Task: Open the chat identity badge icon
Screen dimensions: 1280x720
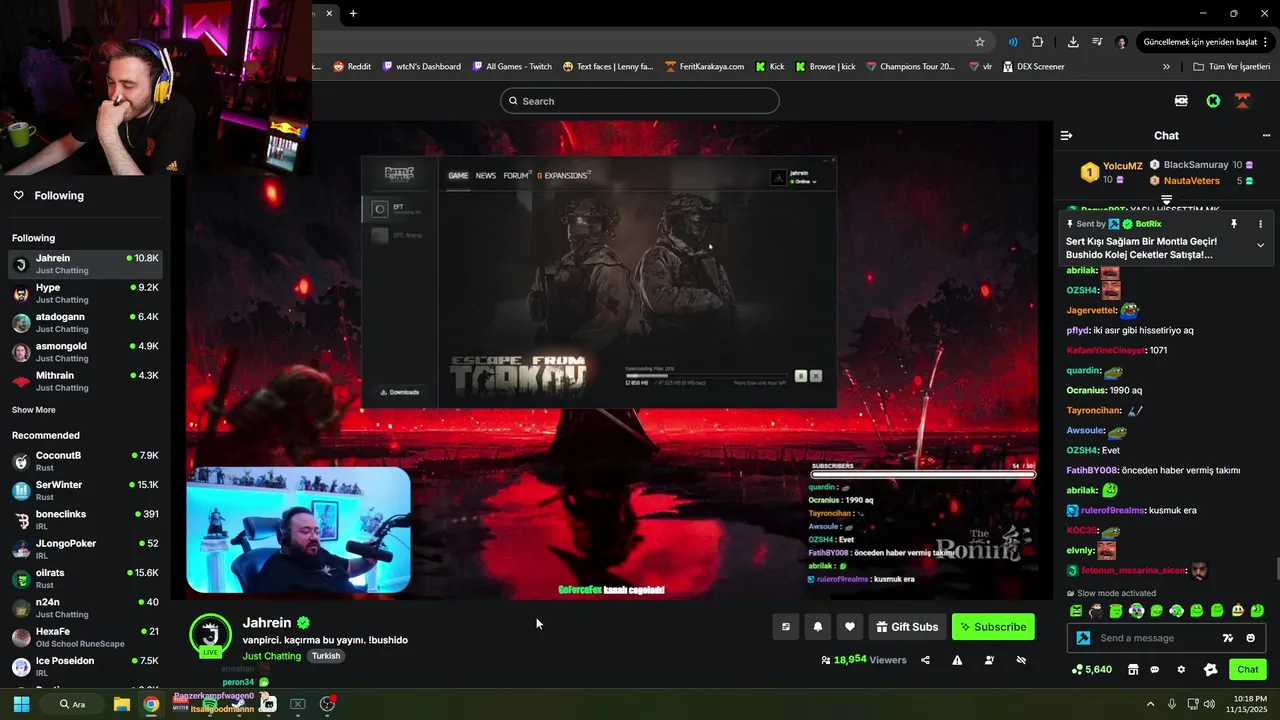Action: tap(1211, 669)
